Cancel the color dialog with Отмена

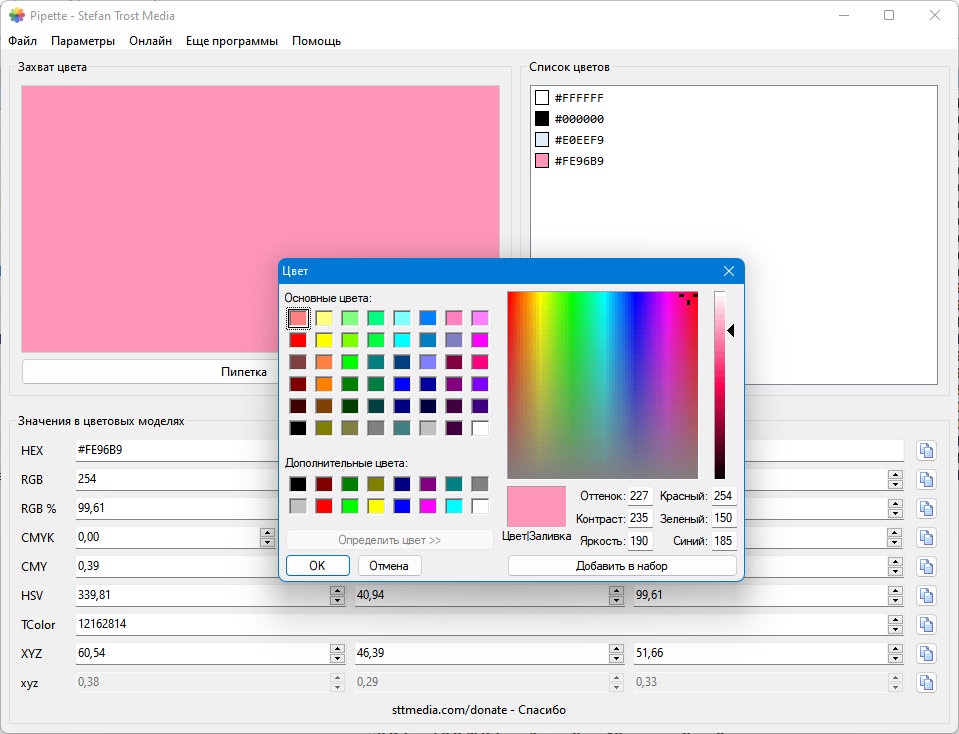[x=389, y=566]
